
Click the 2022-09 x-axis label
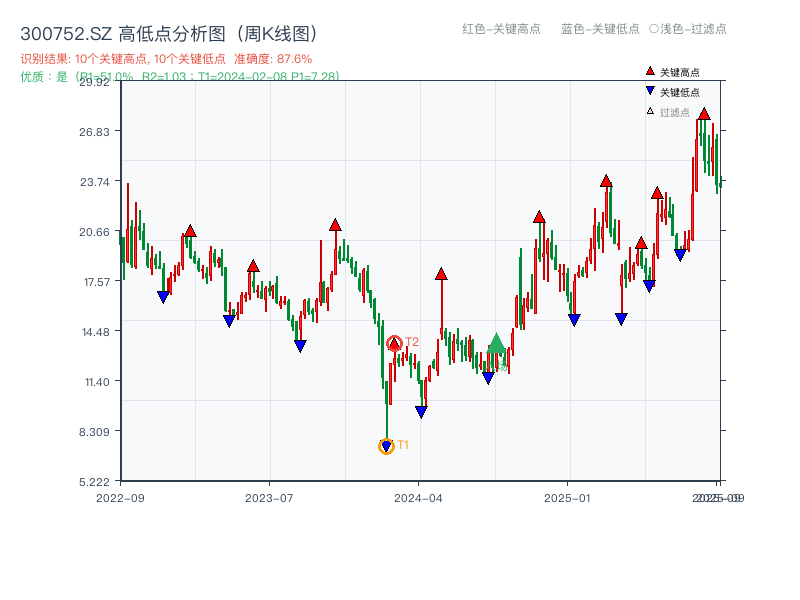[120, 498]
